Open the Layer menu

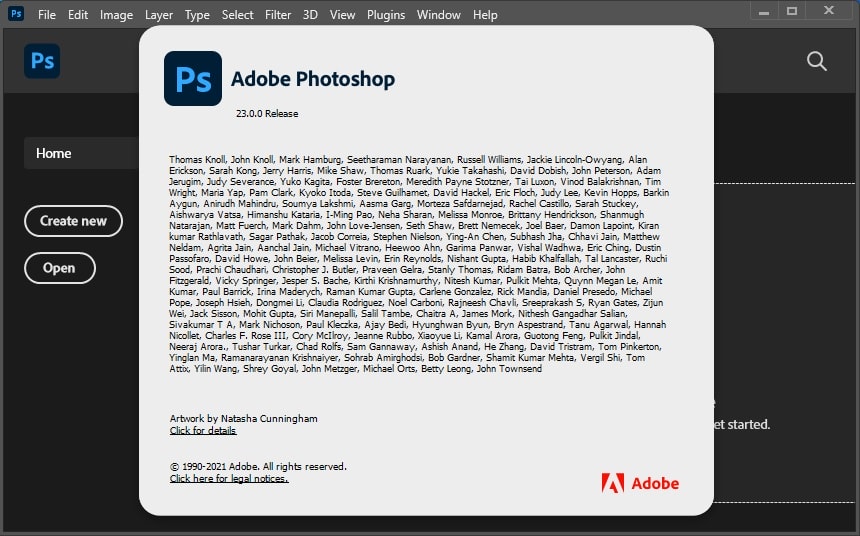[x=159, y=15]
